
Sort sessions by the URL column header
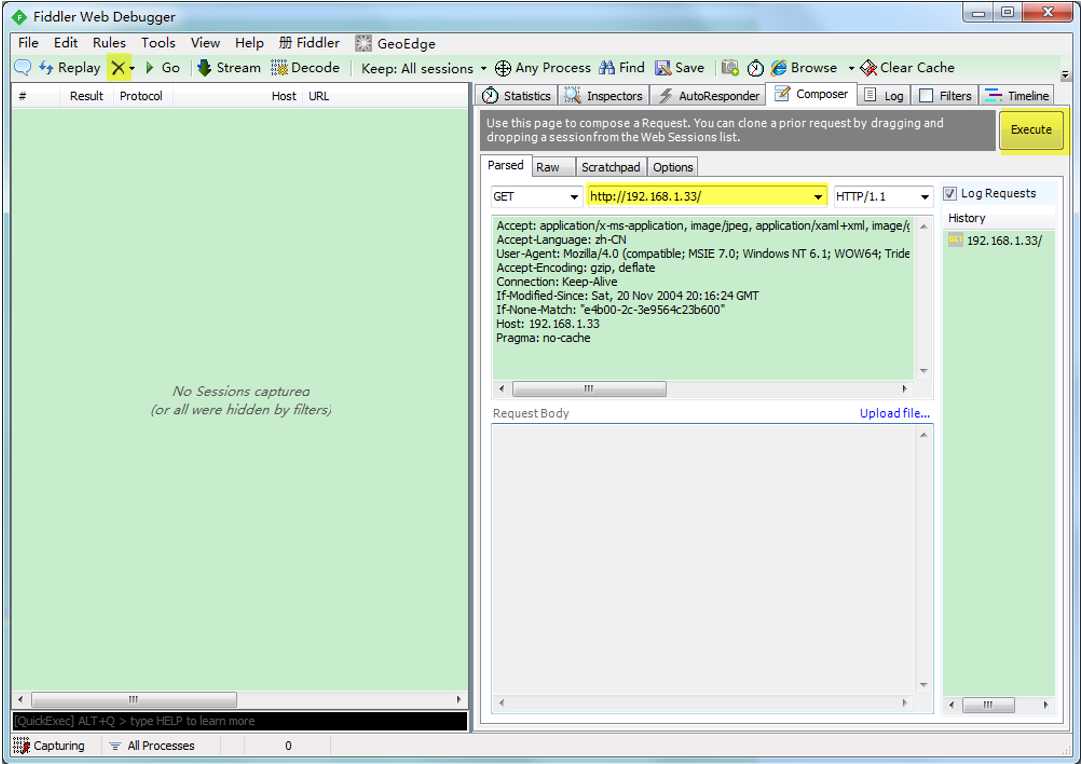point(319,96)
